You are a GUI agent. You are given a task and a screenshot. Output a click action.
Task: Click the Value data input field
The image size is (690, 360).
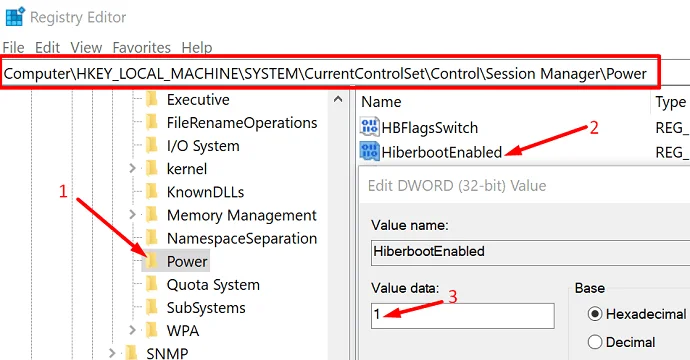[462, 316]
